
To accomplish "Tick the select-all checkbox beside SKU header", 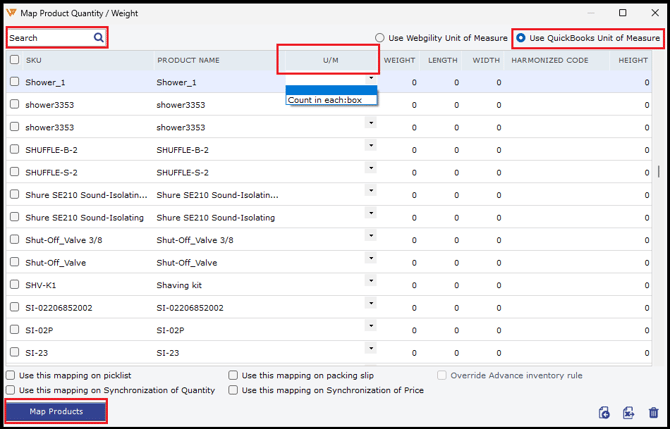I will coord(14,60).
